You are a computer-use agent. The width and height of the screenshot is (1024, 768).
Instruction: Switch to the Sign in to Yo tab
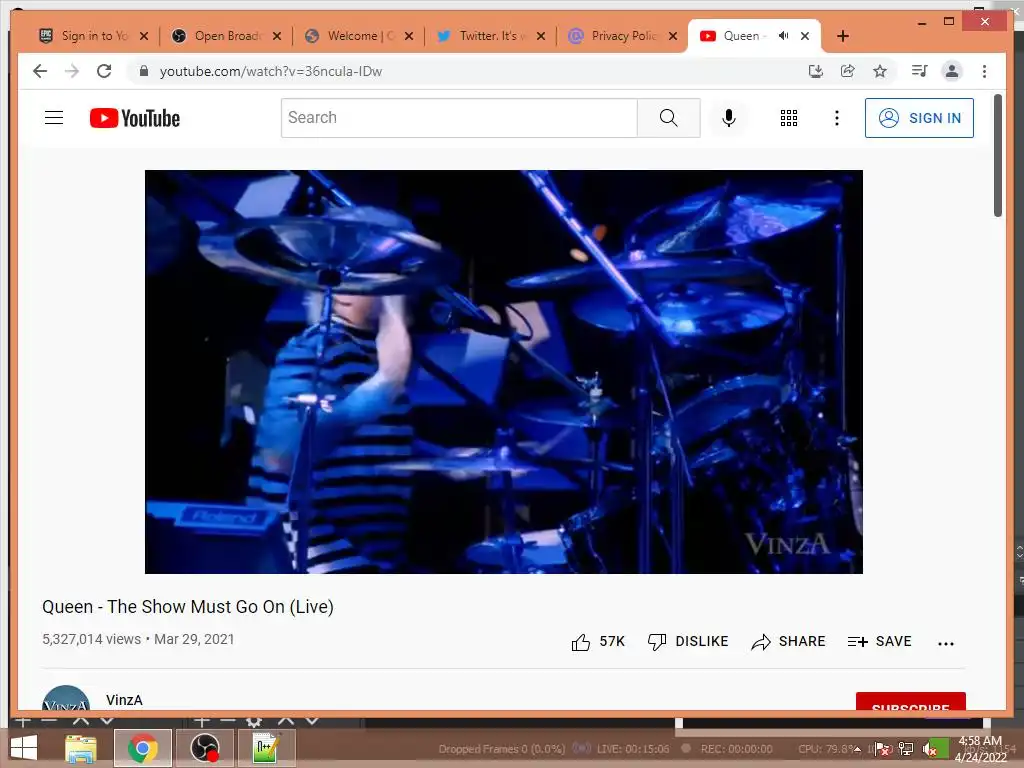pos(95,36)
